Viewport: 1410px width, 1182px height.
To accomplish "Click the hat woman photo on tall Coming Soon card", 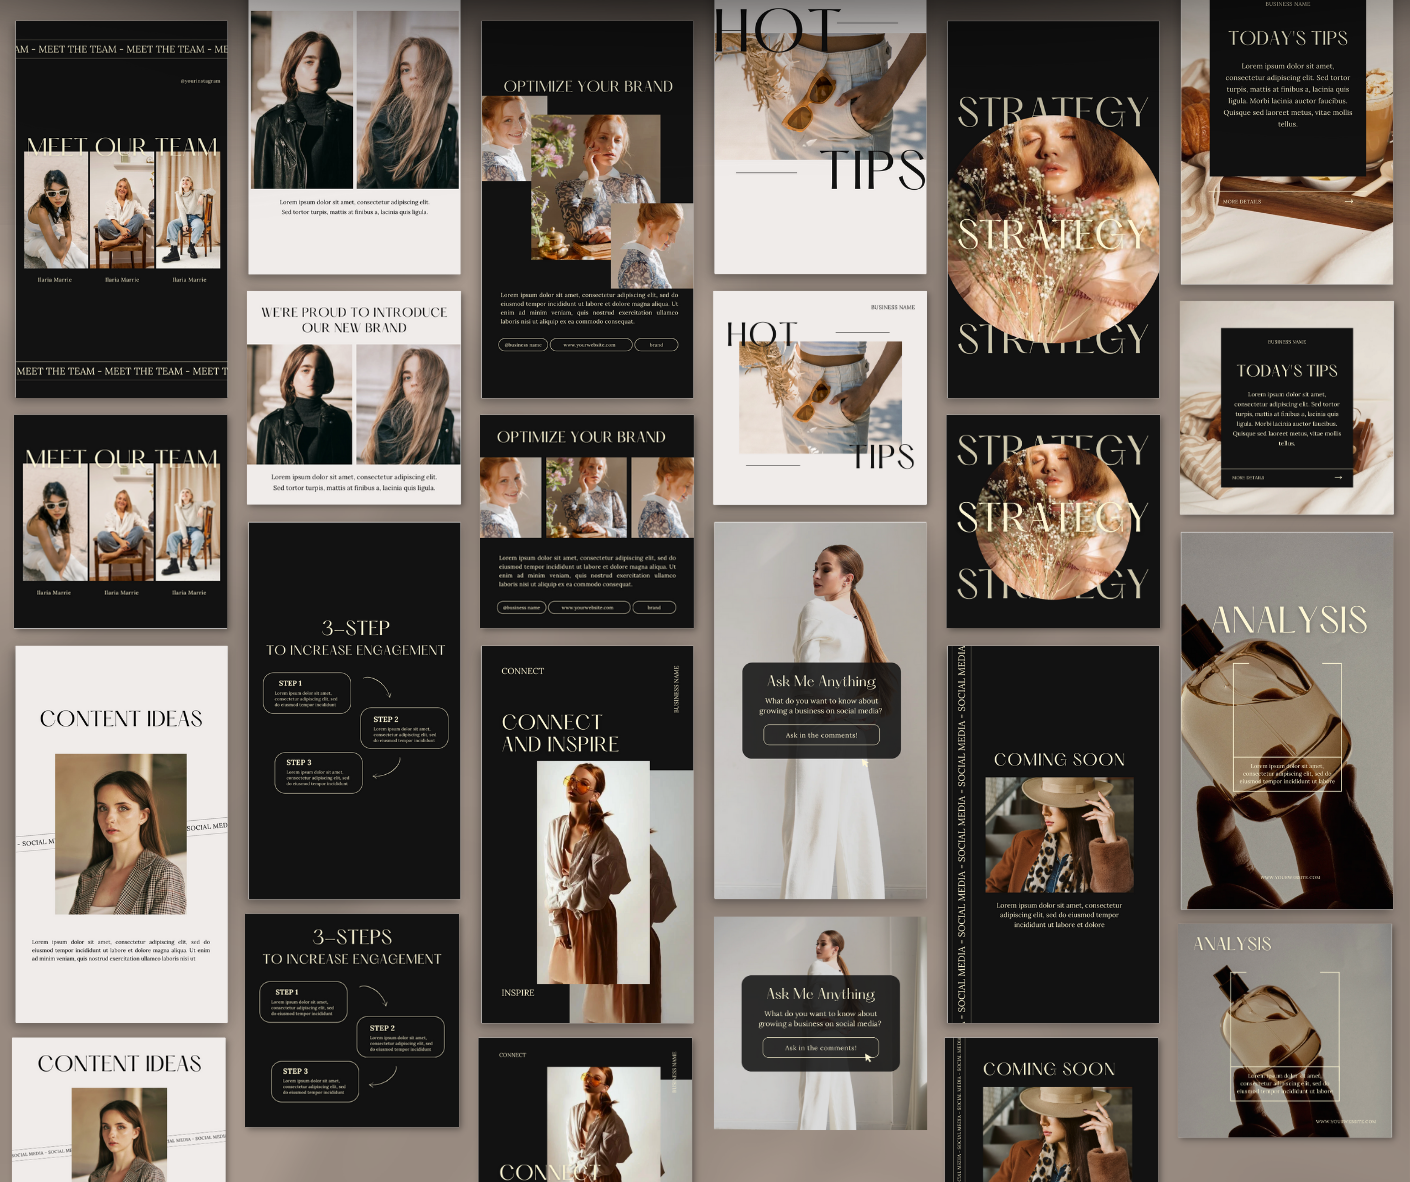I will [1059, 835].
